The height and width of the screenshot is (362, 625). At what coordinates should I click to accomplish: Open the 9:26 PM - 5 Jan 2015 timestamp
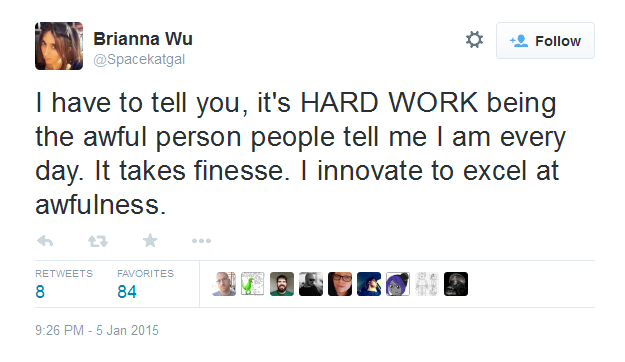pos(97,331)
